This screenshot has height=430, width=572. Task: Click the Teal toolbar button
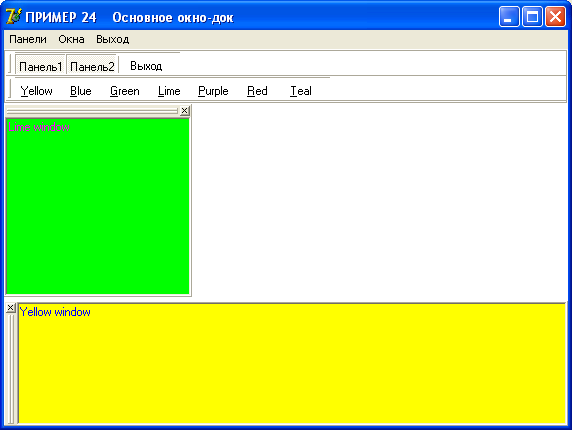point(301,90)
